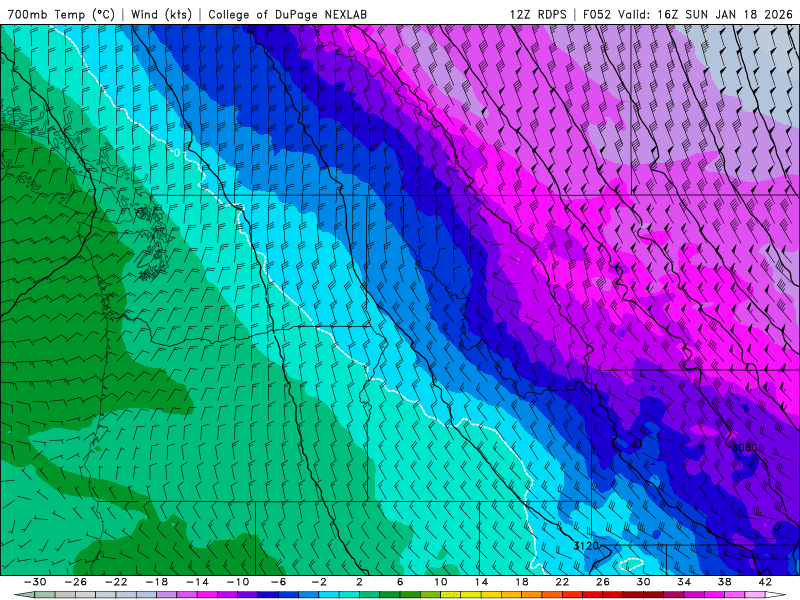Click the '12Z RDPS' model run label
The image size is (800, 600).
pyautogui.click(x=538, y=14)
